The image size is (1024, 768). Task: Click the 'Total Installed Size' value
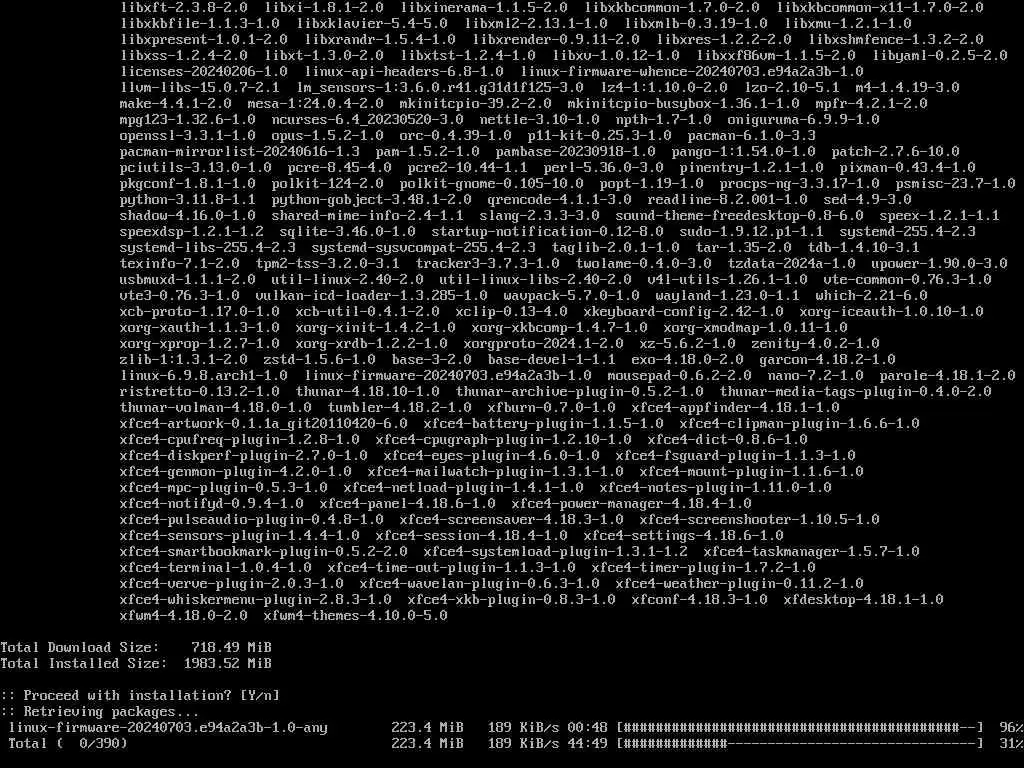[227, 664]
